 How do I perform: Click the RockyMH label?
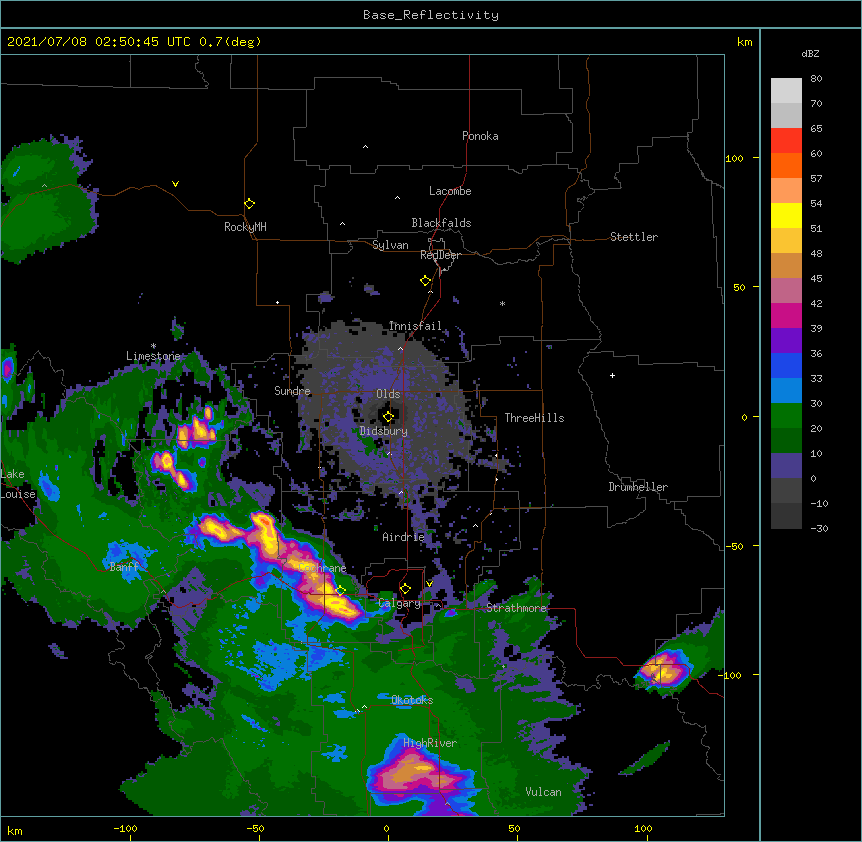tap(245, 226)
